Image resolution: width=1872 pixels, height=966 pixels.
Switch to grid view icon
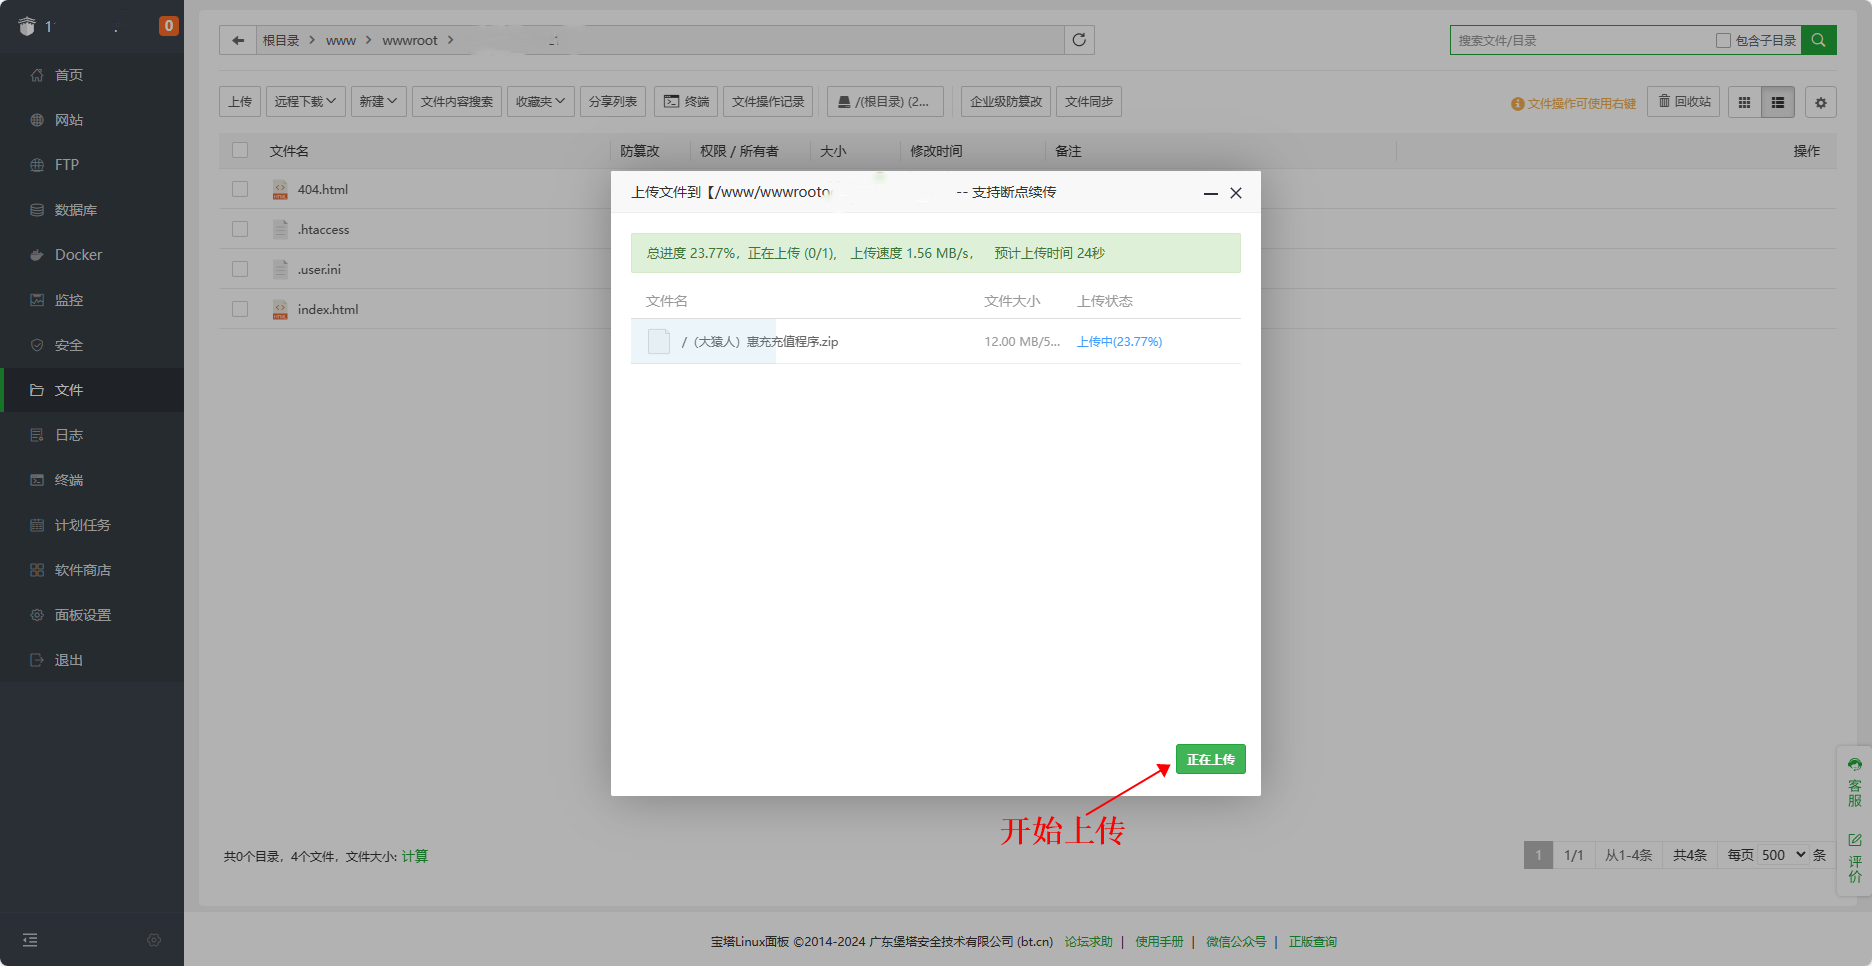pyautogui.click(x=1744, y=102)
